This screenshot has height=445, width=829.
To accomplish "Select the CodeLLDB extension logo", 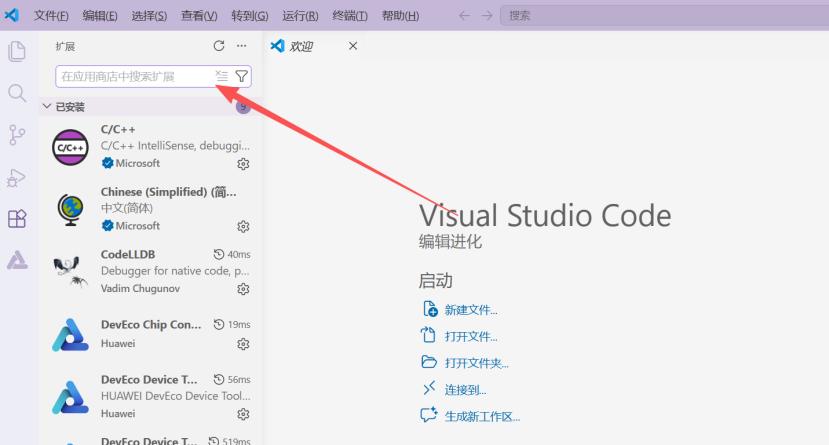I will [70, 272].
